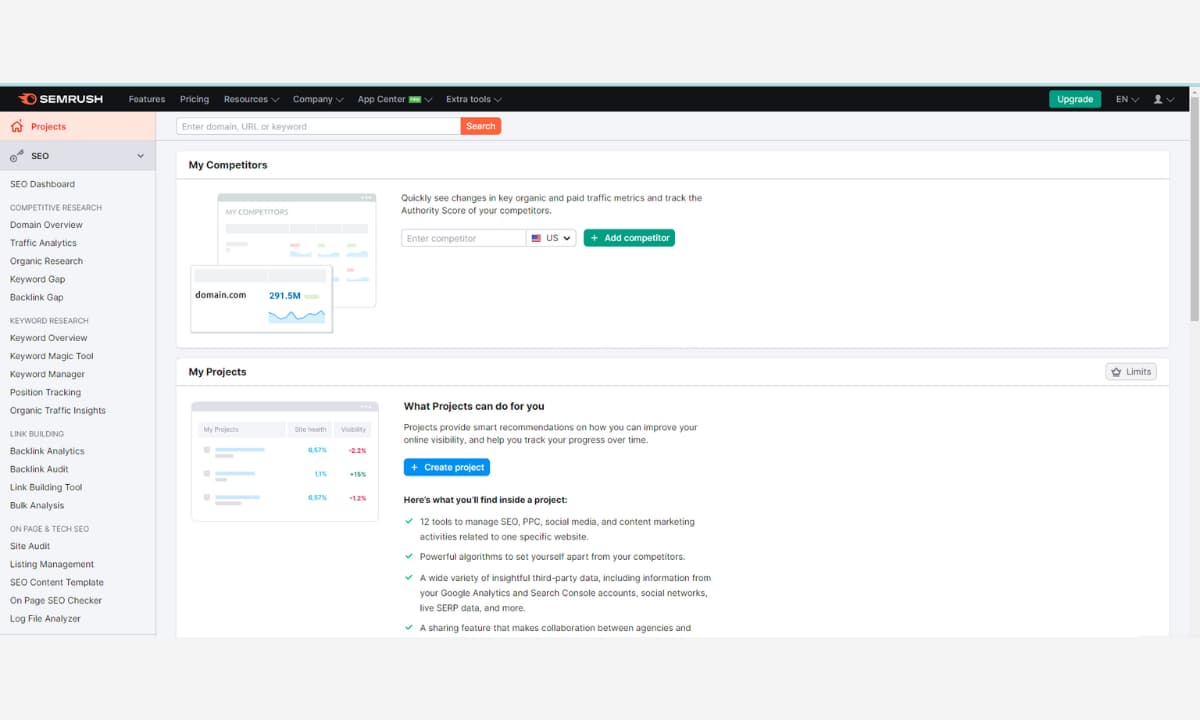This screenshot has width=1200, height=720.
Task: Open the Resources dropdown menu
Action: 251,99
